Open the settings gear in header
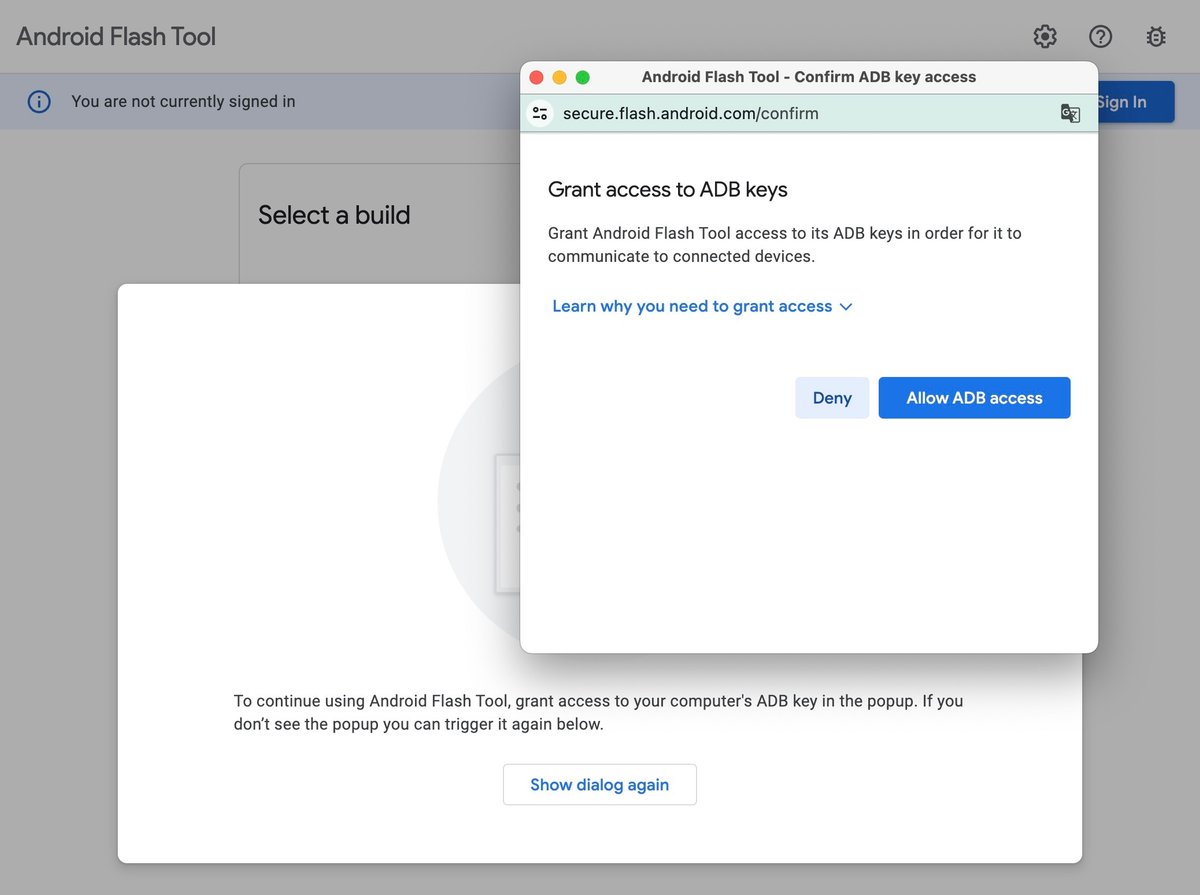The image size is (1200, 895). [x=1045, y=37]
